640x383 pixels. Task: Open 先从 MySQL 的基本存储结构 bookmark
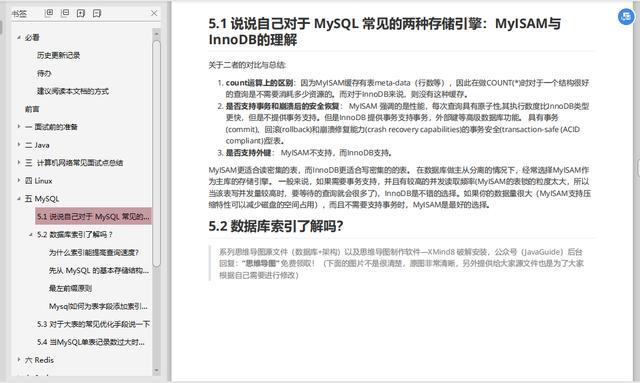coord(99,270)
